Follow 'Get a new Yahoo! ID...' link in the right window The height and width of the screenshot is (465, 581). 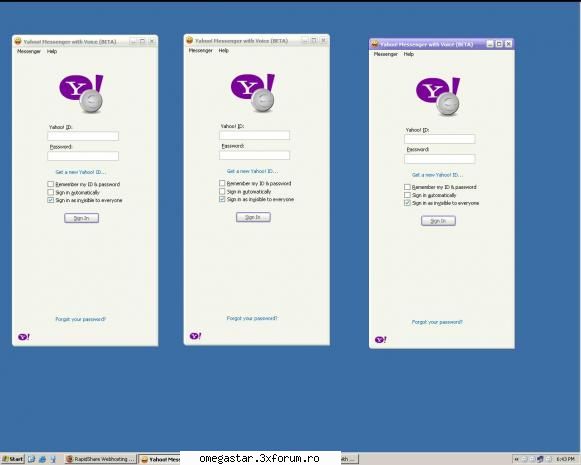tap(437, 175)
